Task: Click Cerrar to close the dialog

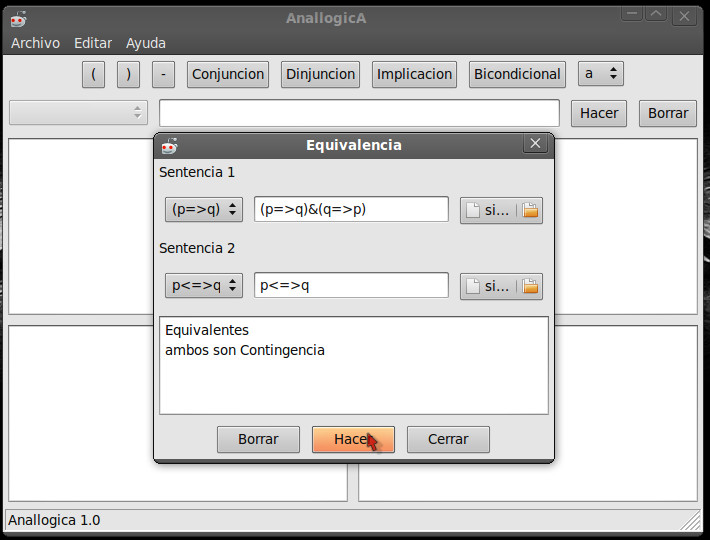Action: click(x=448, y=439)
